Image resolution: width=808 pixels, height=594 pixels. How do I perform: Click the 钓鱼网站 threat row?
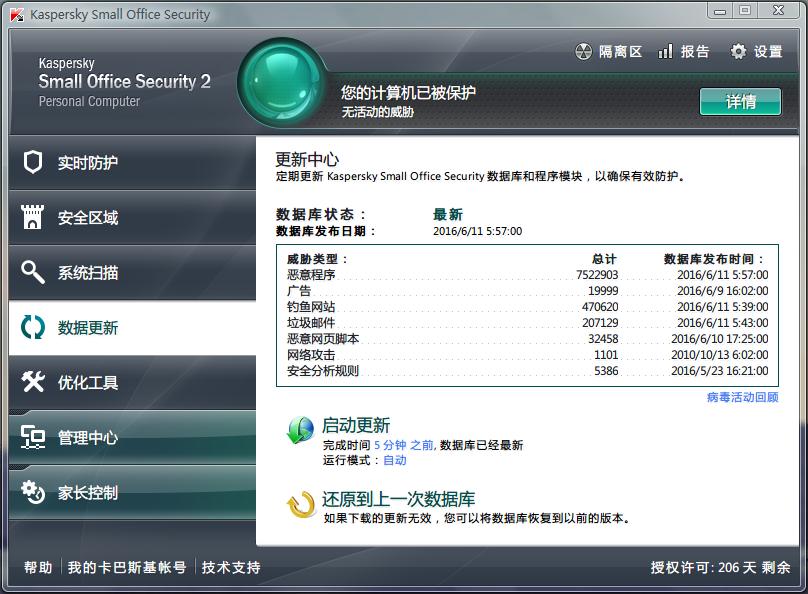[527, 307]
